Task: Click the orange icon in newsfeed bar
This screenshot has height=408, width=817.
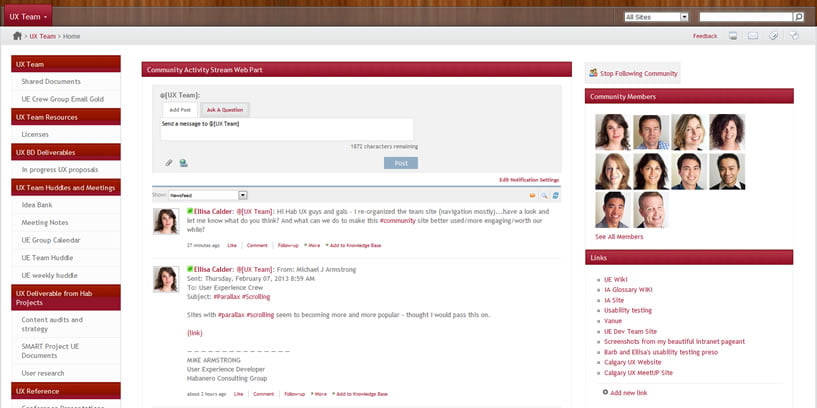Action: [533, 195]
